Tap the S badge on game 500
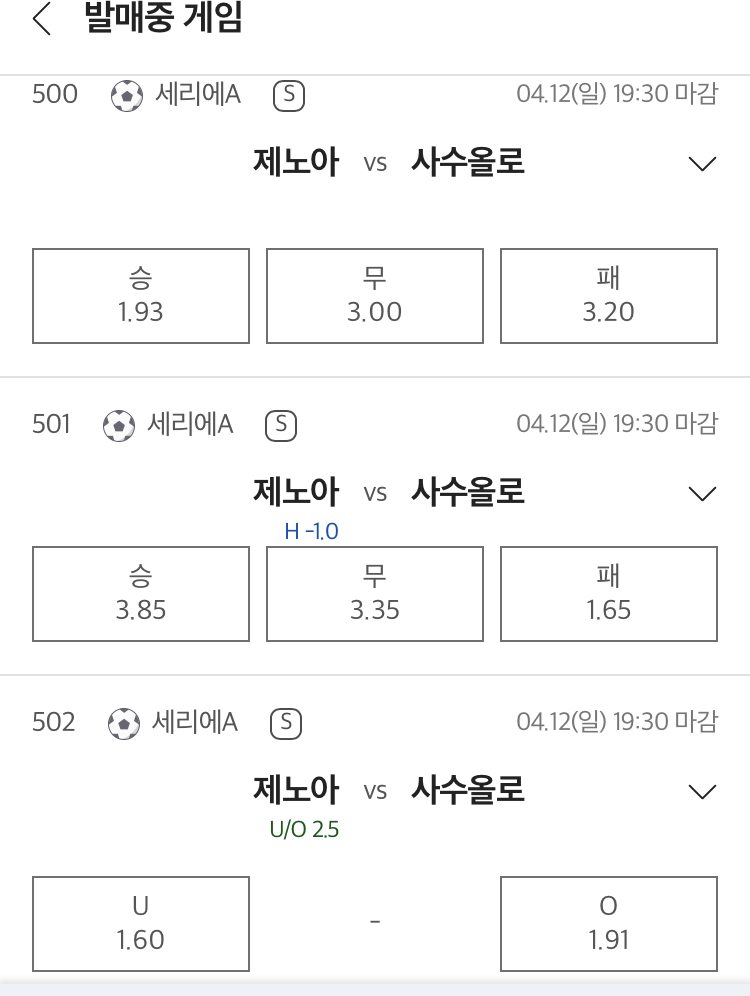Image resolution: width=750 pixels, height=996 pixels. [x=289, y=96]
